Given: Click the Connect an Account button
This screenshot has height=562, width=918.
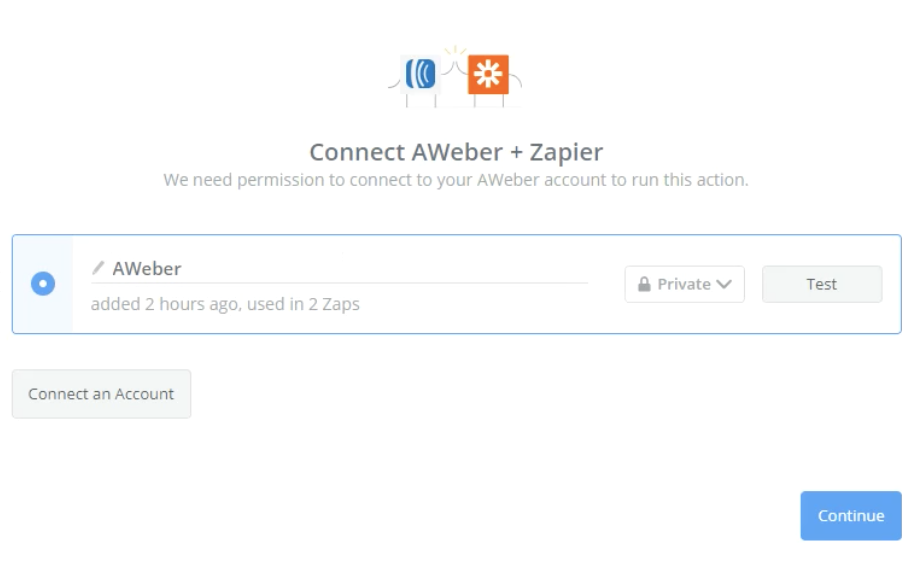Looking at the screenshot, I should [x=101, y=394].
